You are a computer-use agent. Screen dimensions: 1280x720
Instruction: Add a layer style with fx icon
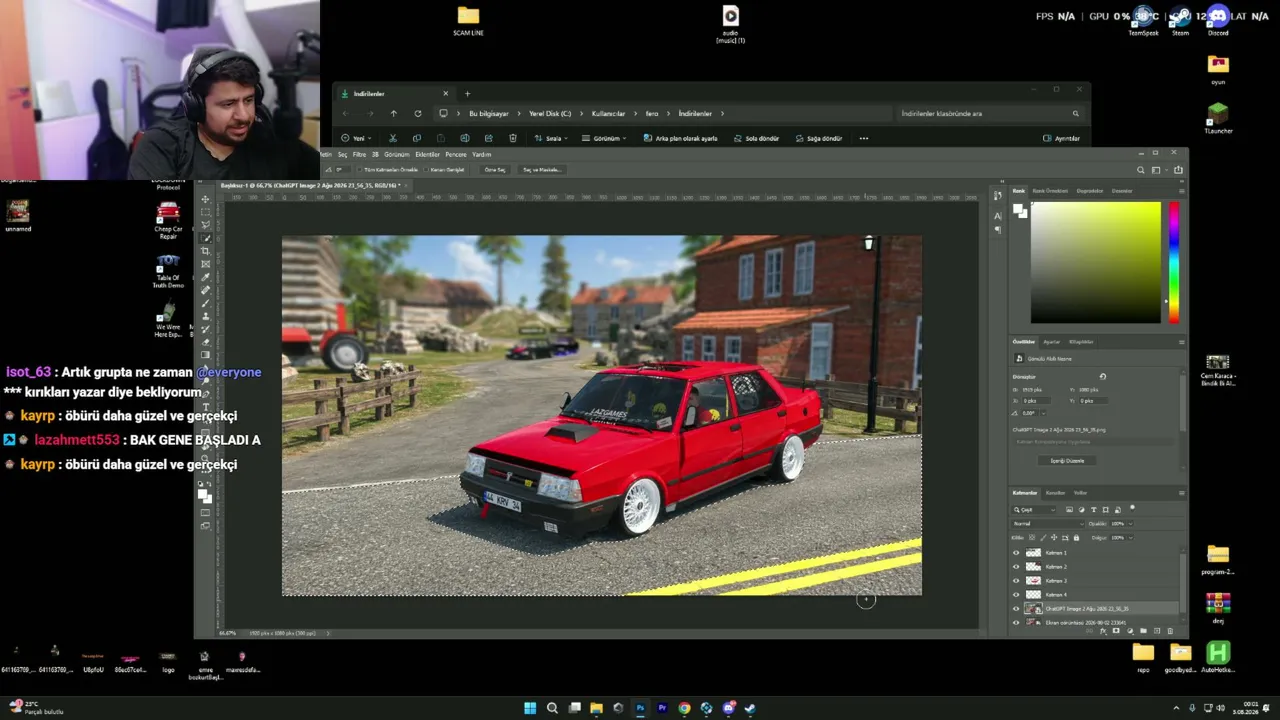(x=1105, y=631)
